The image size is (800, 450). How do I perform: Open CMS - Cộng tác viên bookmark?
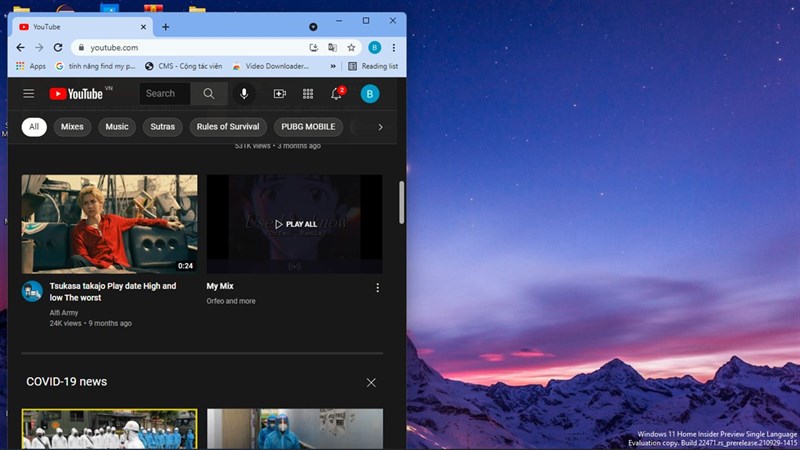point(184,66)
